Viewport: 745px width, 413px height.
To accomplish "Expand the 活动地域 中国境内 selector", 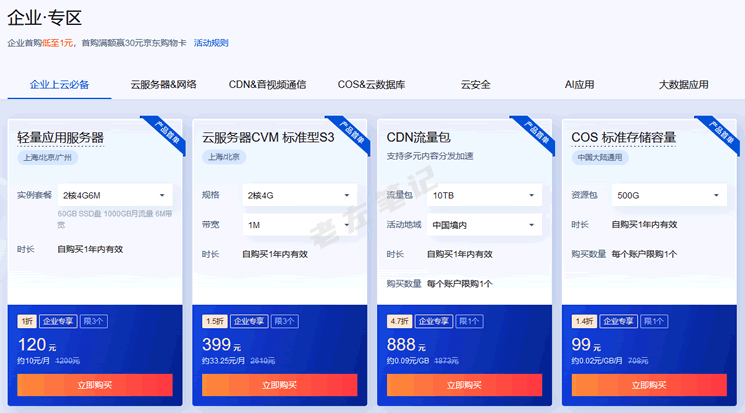I will click(484, 225).
